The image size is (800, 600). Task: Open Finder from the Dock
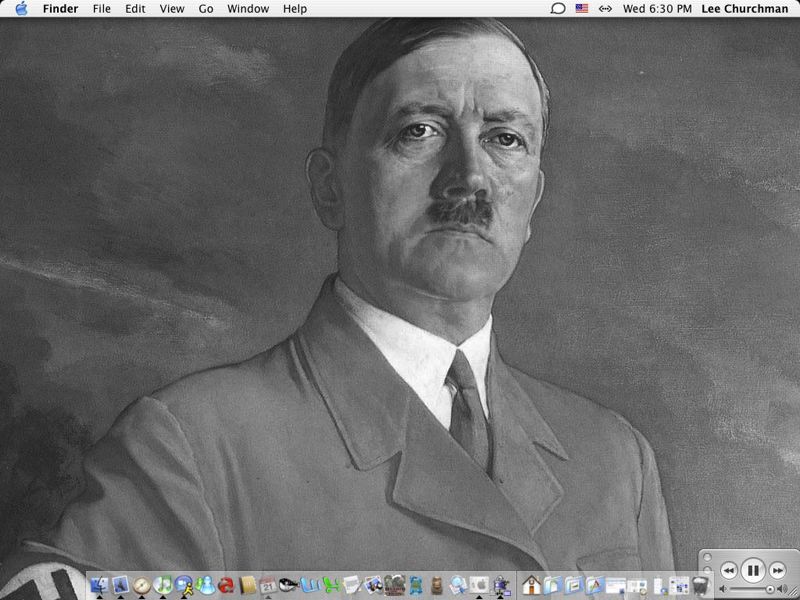pos(99,585)
